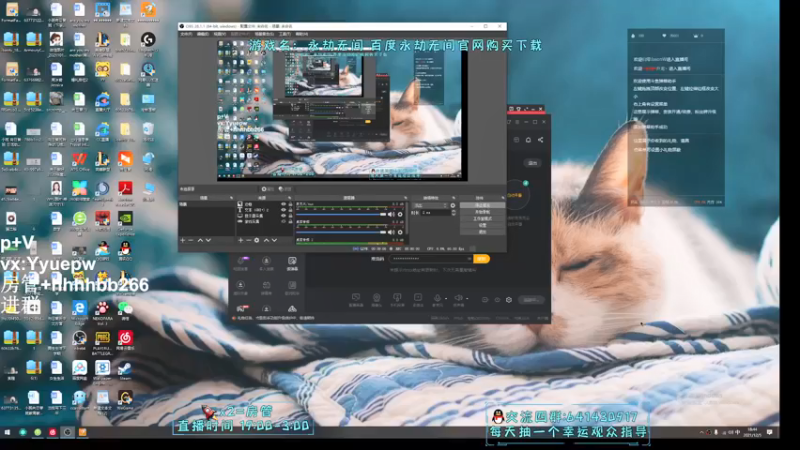
Task: Open Tools menu in OBS menu bar
Action: click(x=285, y=34)
